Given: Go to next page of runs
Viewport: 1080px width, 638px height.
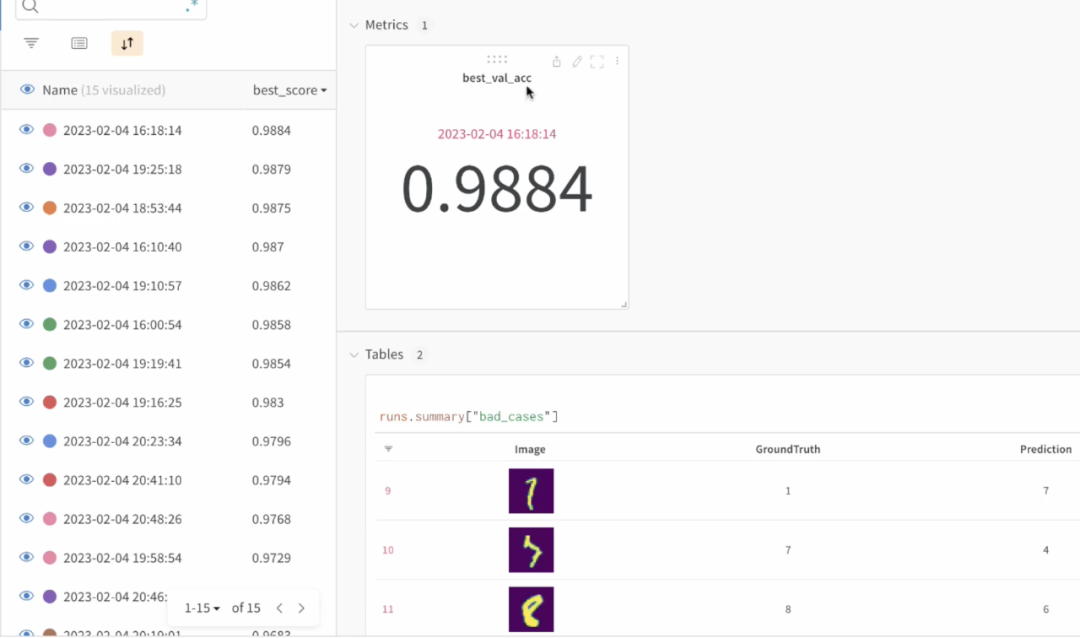Looking at the screenshot, I should click(x=301, y=608).
